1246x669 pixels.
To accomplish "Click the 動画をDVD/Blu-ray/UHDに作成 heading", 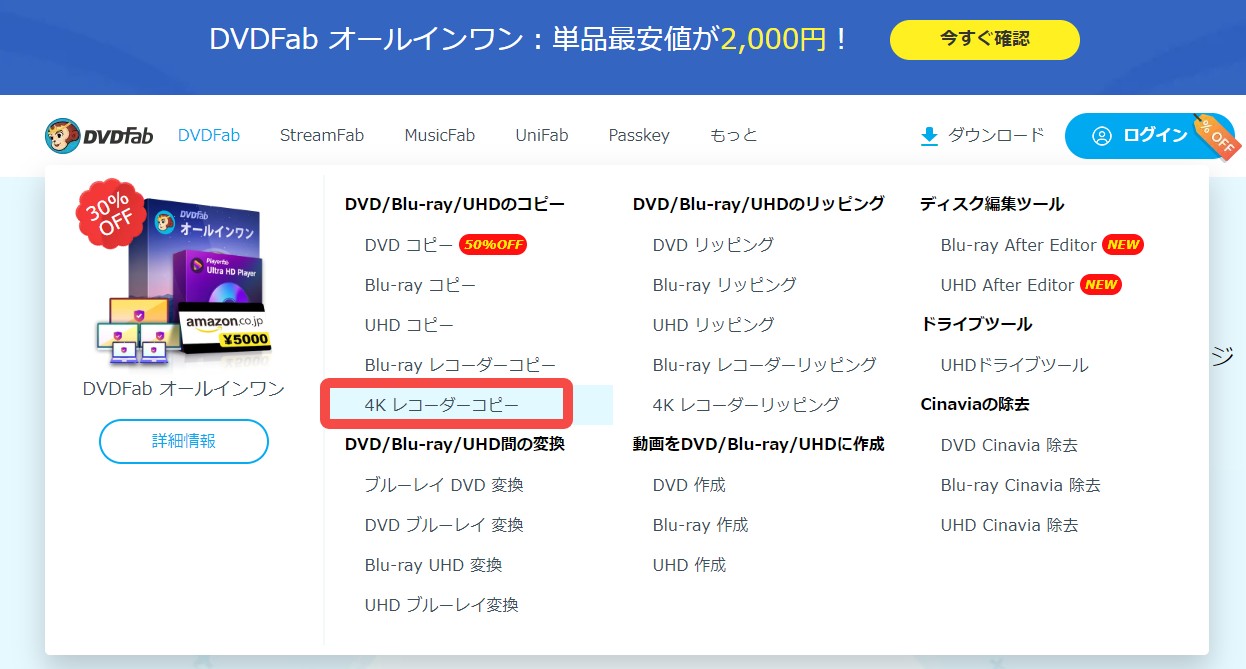I will 759,444.
